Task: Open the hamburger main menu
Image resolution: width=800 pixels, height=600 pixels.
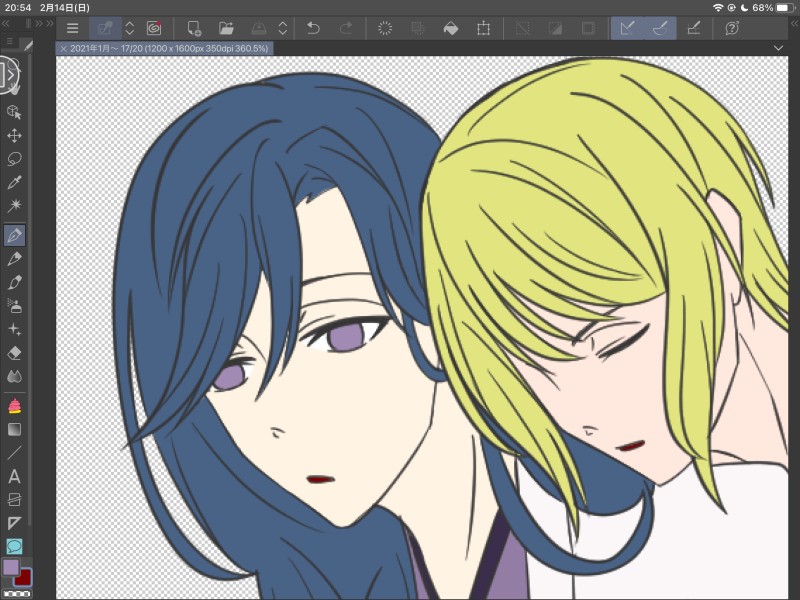Action: point(72,28)
